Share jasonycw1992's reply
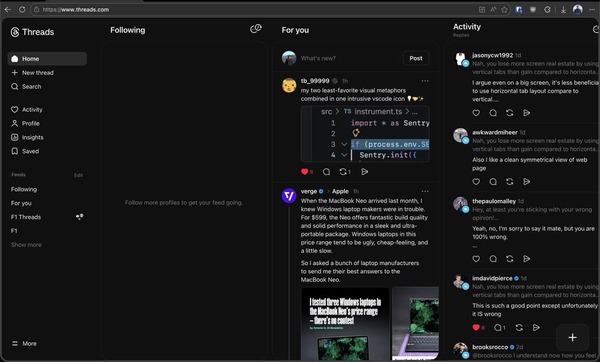This screenshot has height=362, width=600. (x=527, y=113)
